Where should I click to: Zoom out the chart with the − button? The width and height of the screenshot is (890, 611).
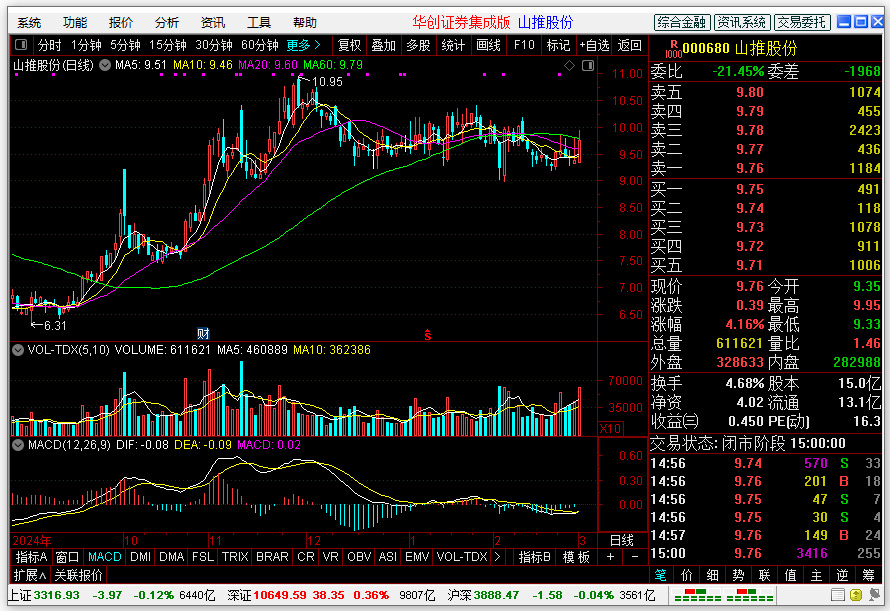pos(635,557)
